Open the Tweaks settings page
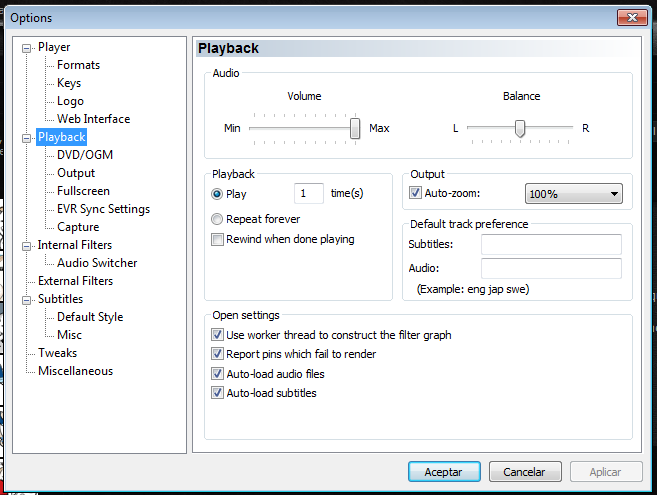The height and width of the screenshot is (495, 657). [57, 353]
